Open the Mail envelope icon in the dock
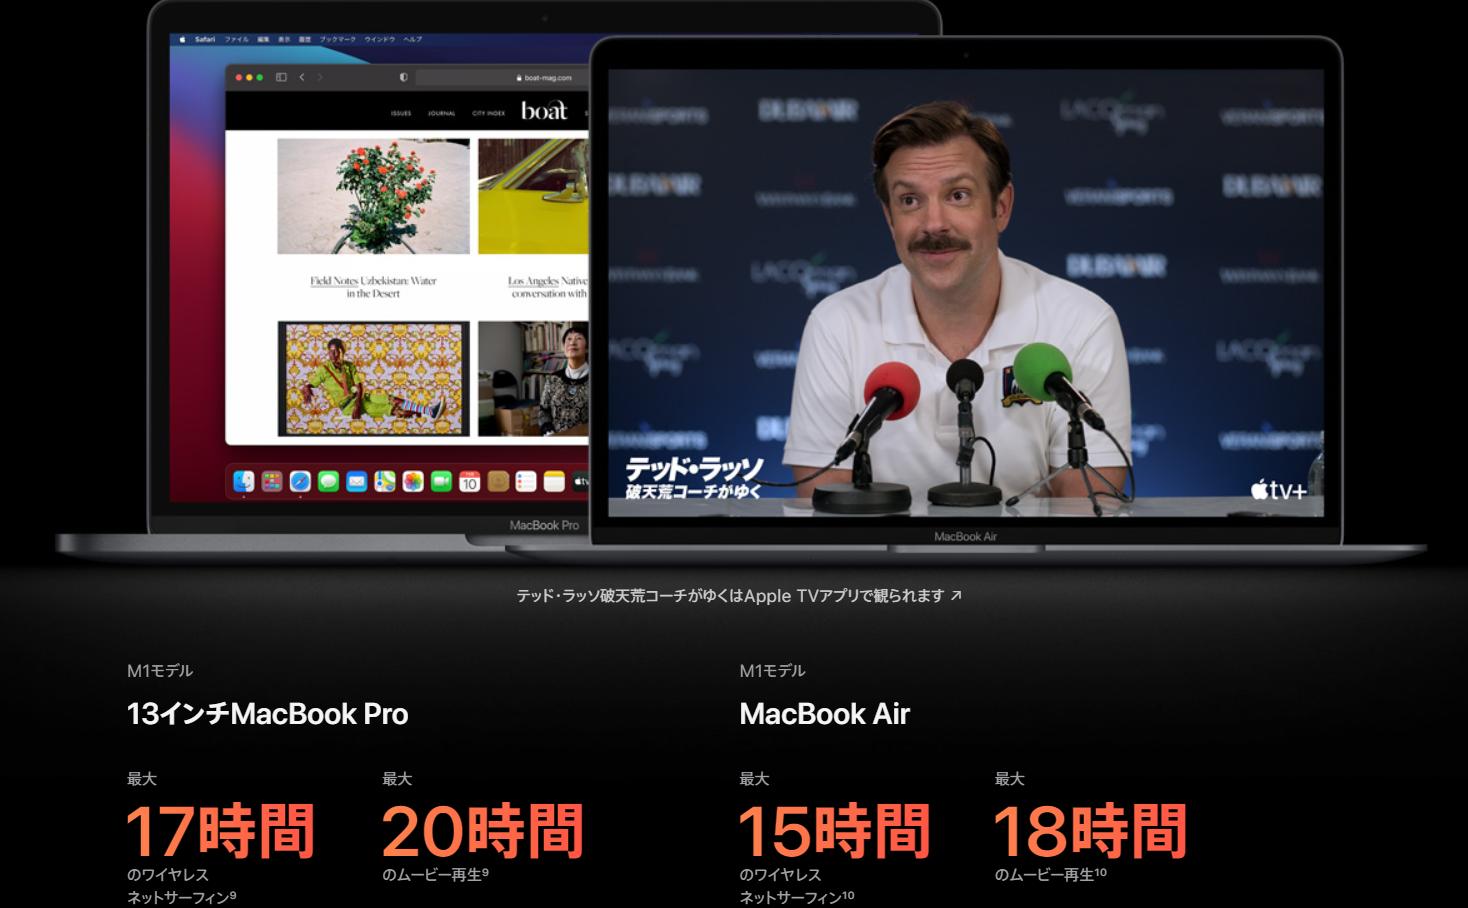Screen dimensions: 1468x908 (357, 482)
